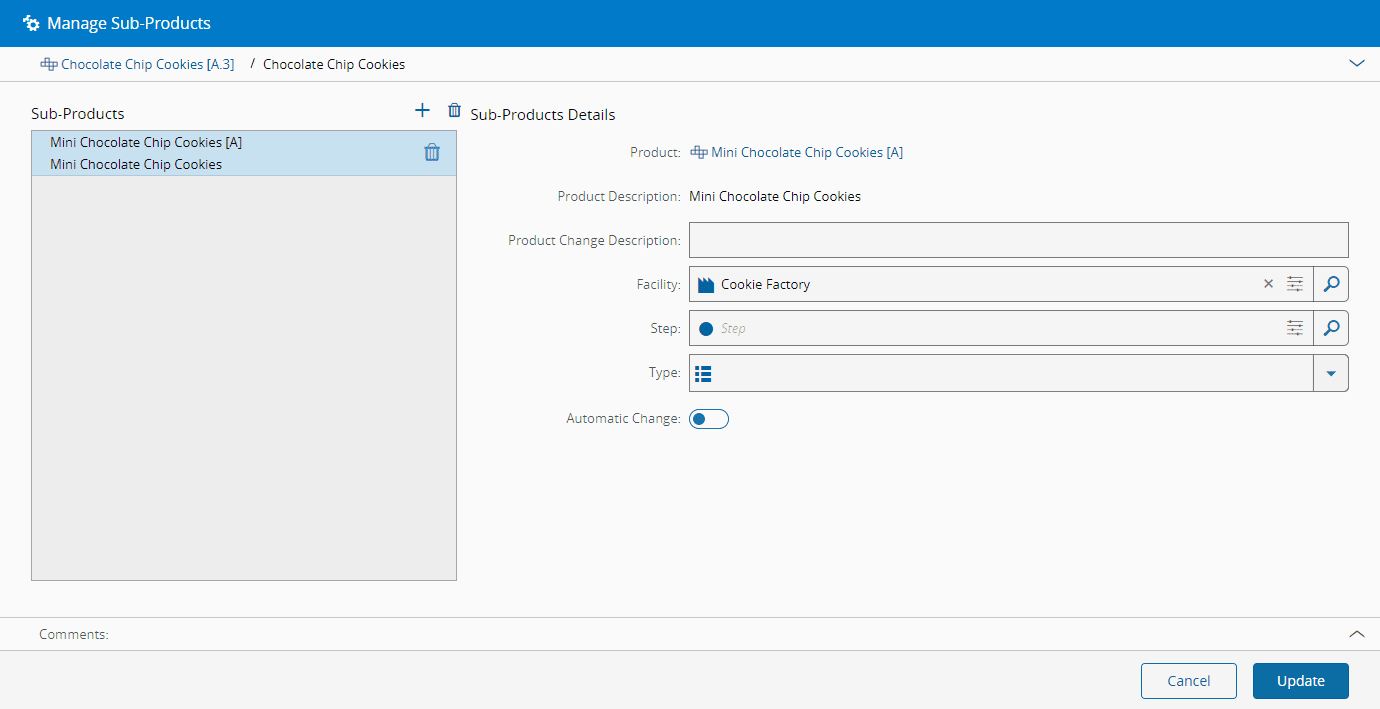Open Facility search magnifier
1380x709 pixels.
pos(1330,284)
